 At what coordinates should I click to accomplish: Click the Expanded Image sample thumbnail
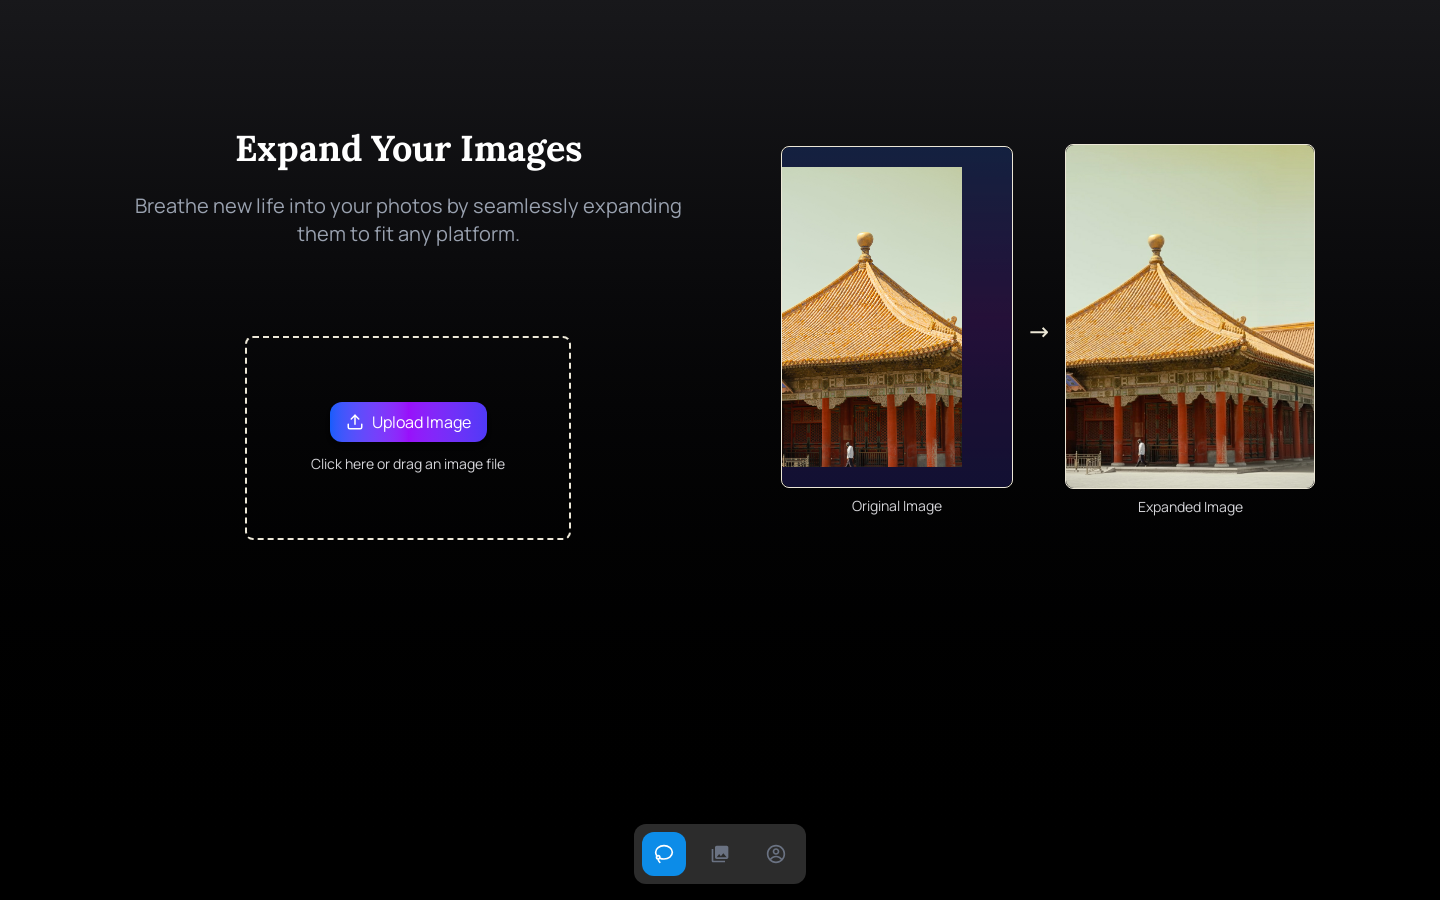[x=1190, y=317]
